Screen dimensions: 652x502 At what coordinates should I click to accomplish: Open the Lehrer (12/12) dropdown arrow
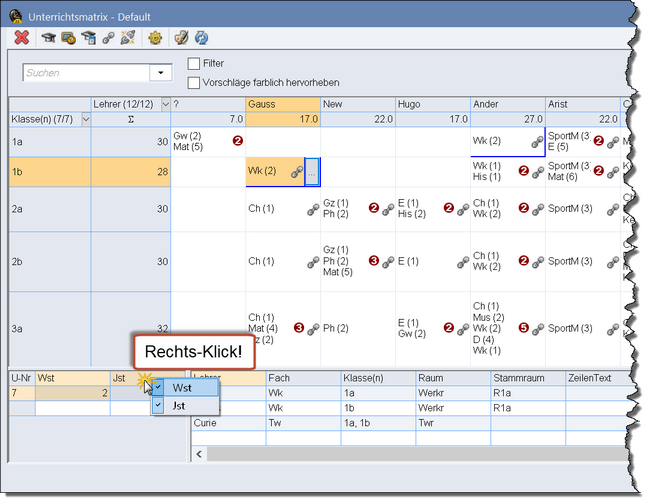pos(165,104)
